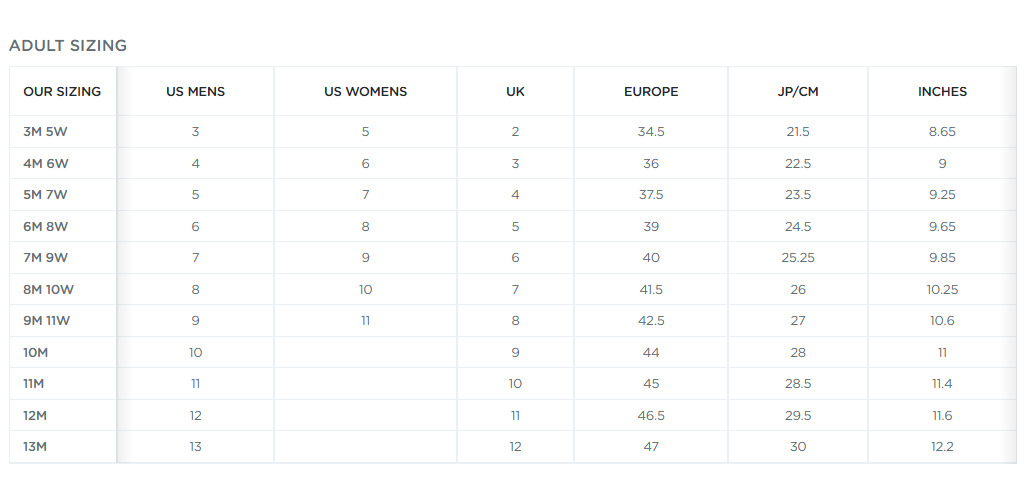Click the Europe value 34.5
Viewport: 1029px width, 481px height.
651,132
